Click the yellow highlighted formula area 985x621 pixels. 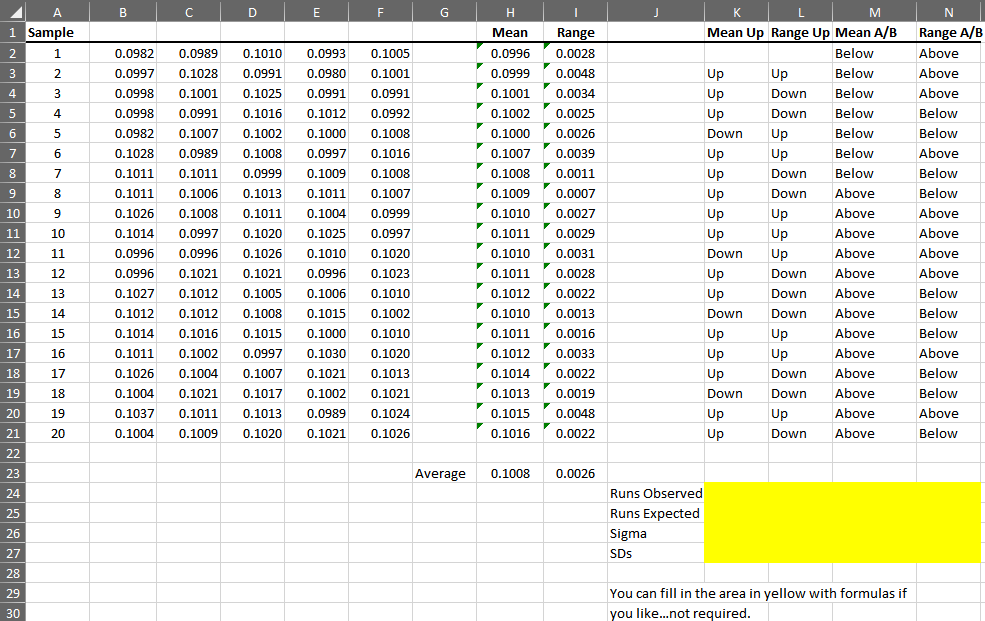click(845, 523)
